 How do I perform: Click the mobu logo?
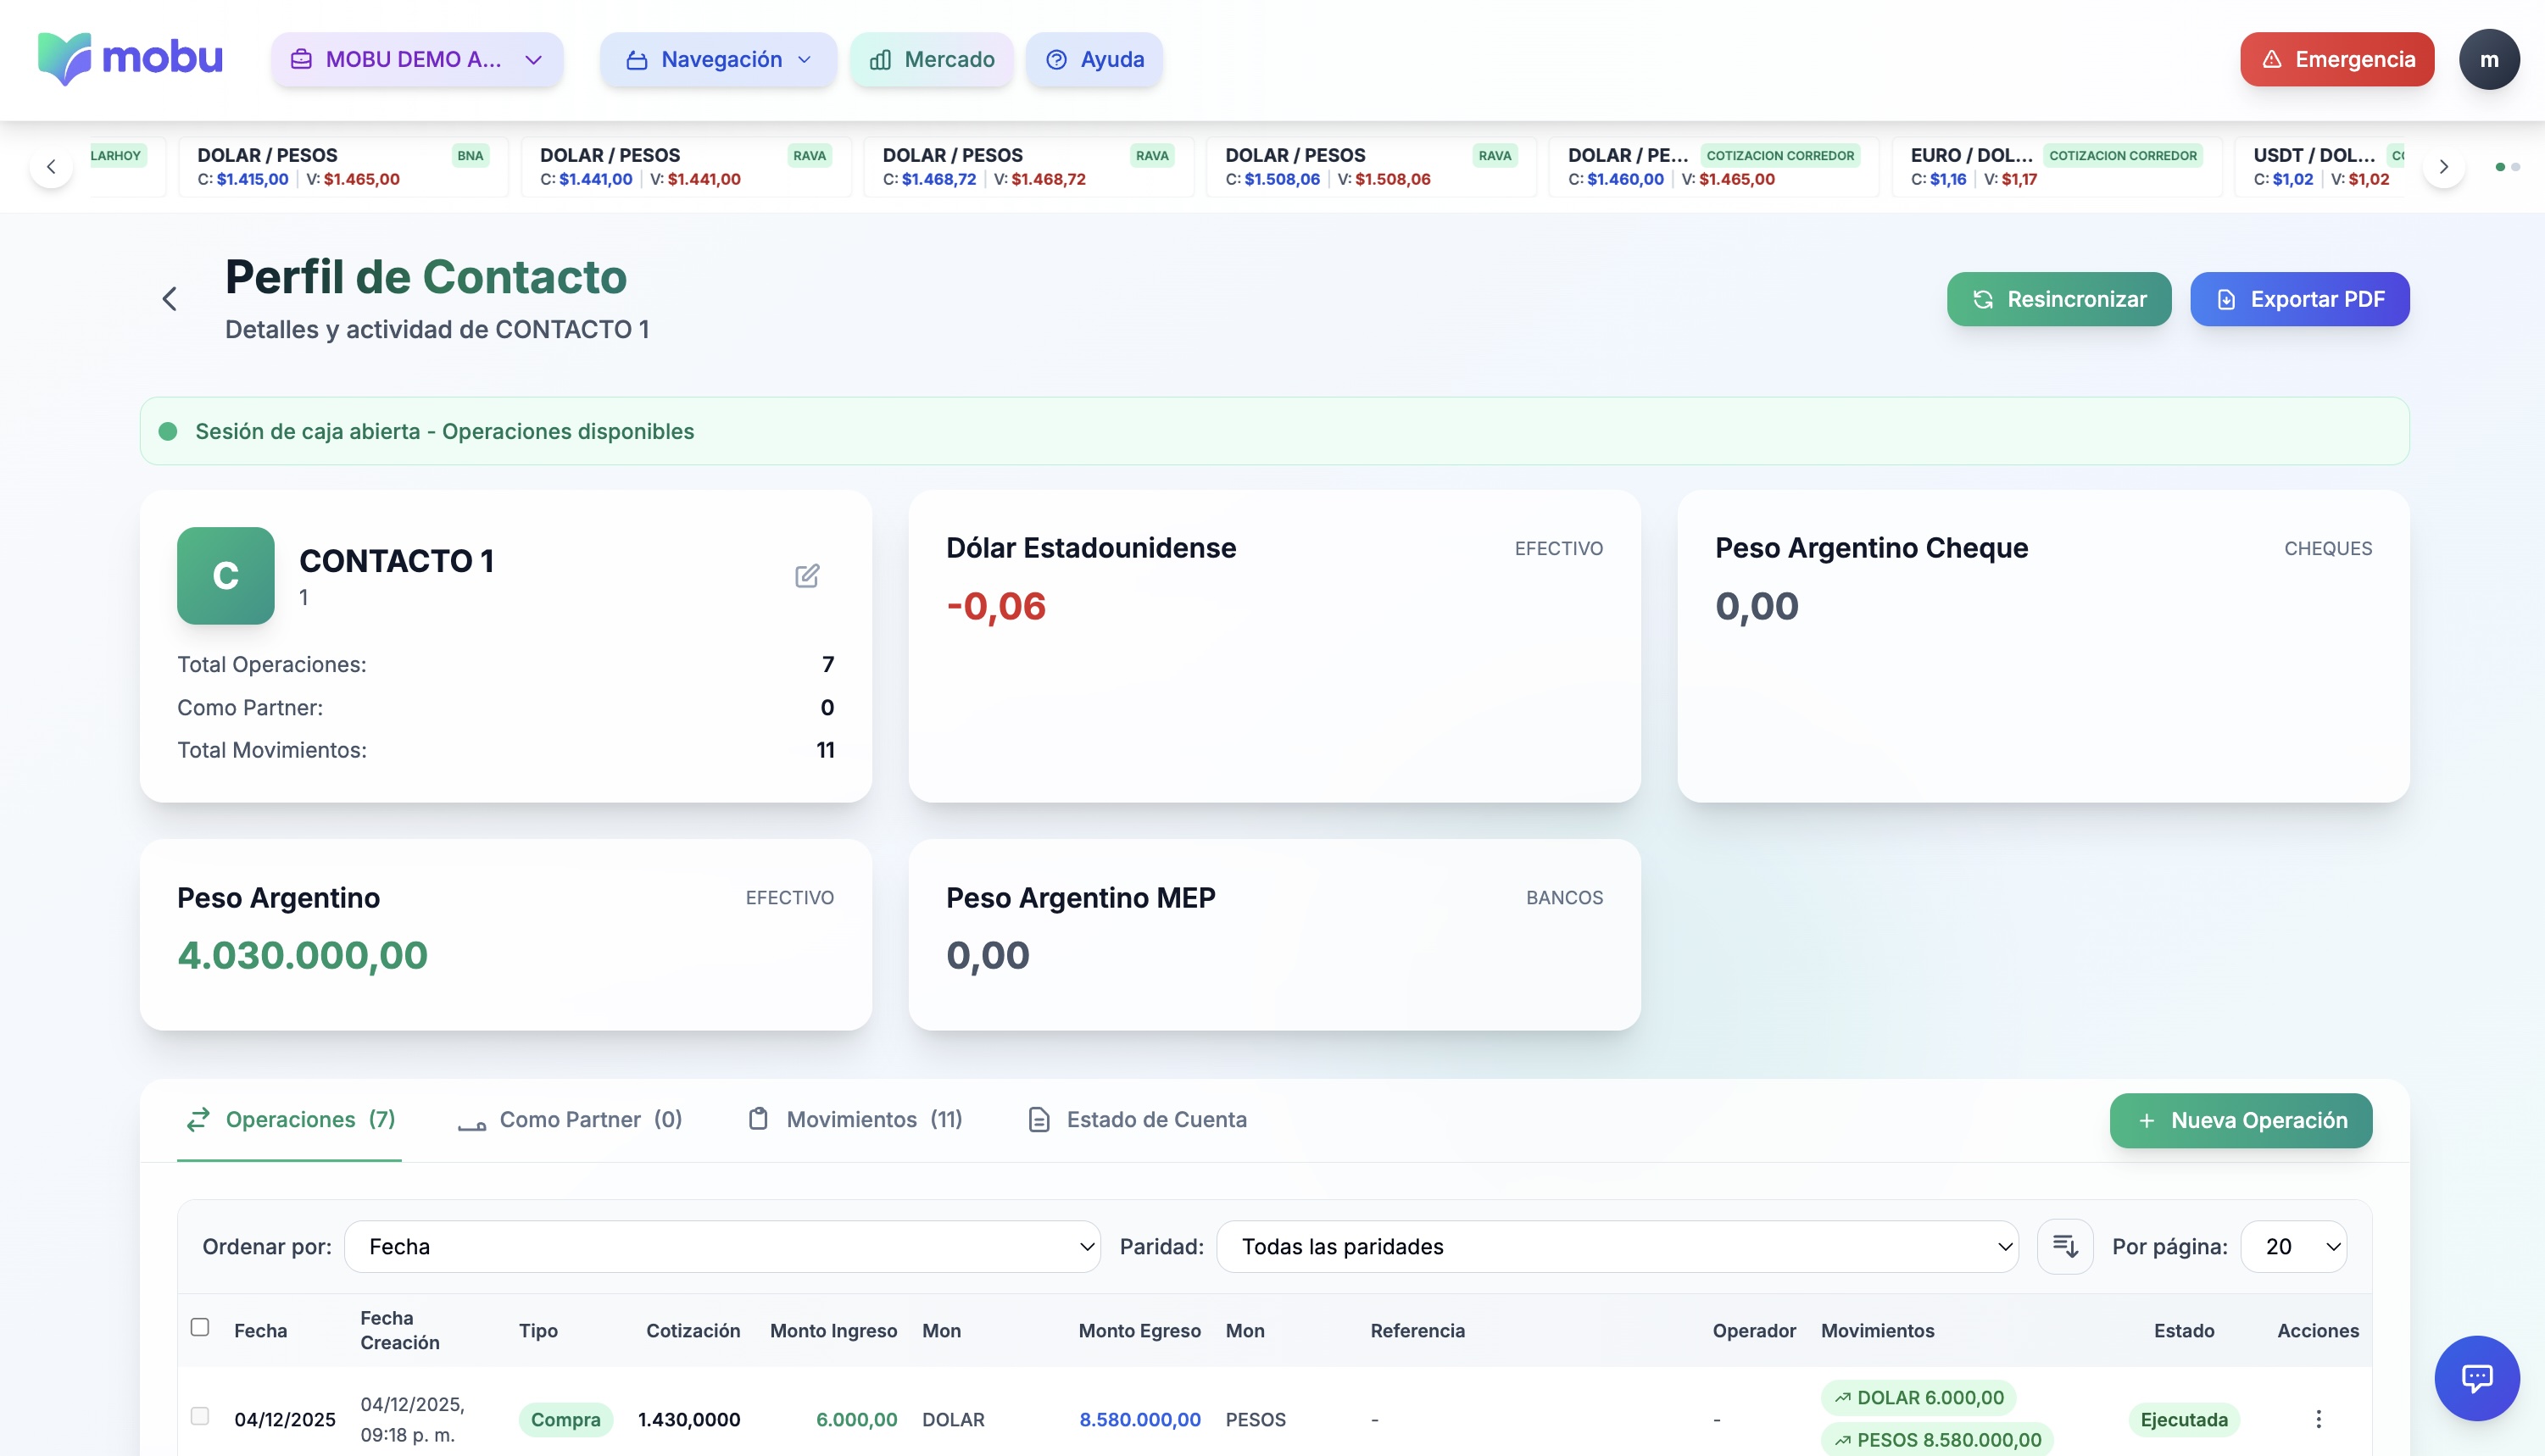(130, 58)
